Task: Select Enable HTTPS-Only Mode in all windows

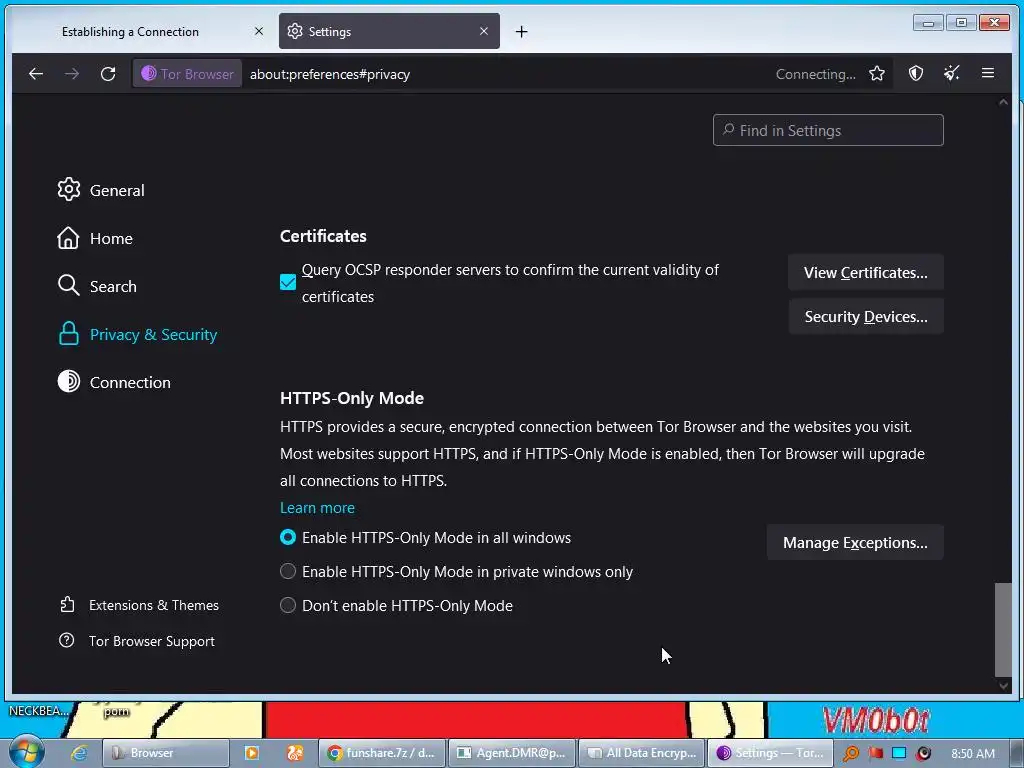Action: 288,537
